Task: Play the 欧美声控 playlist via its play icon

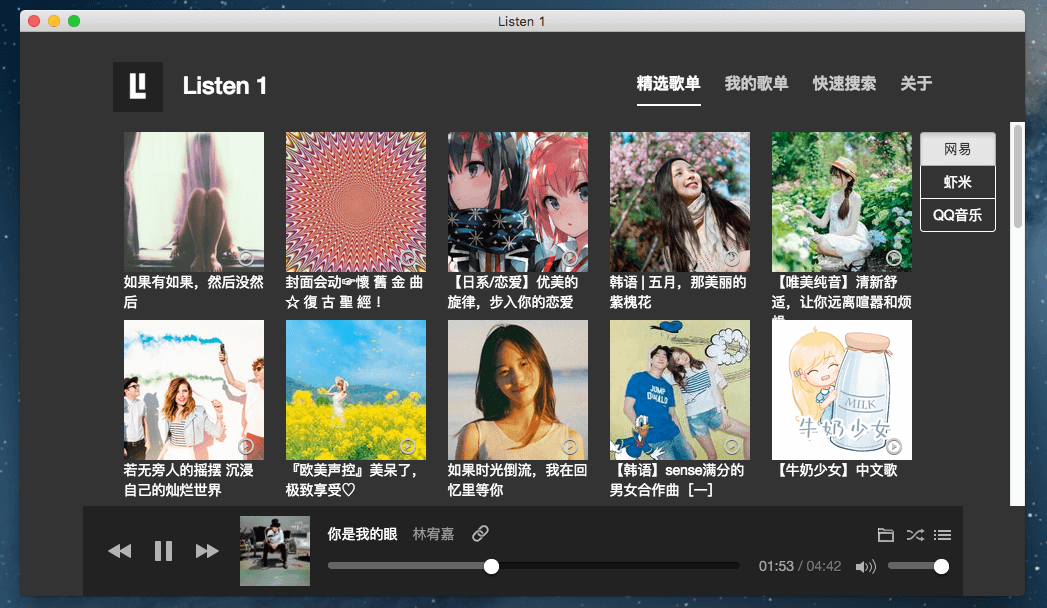Action: tap(408, 448)
